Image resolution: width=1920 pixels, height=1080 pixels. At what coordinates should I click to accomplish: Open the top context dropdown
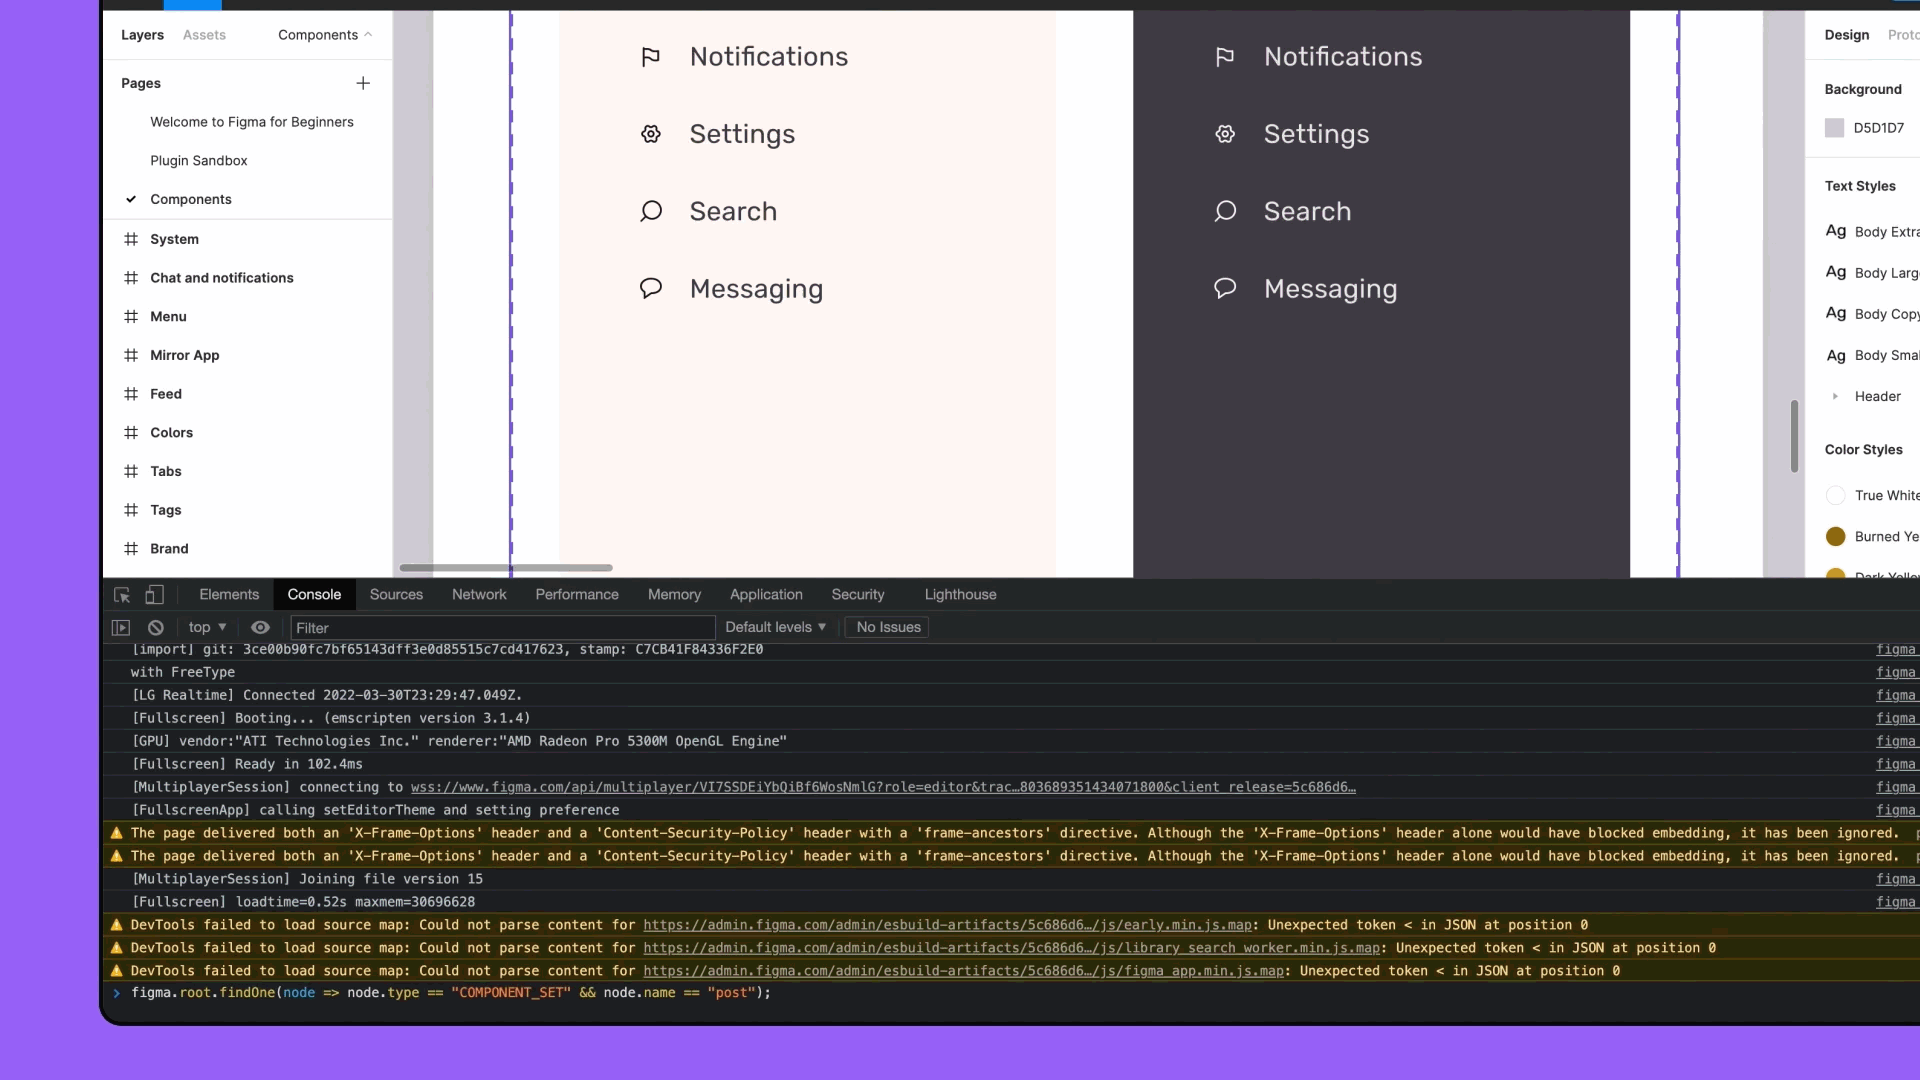207,628
